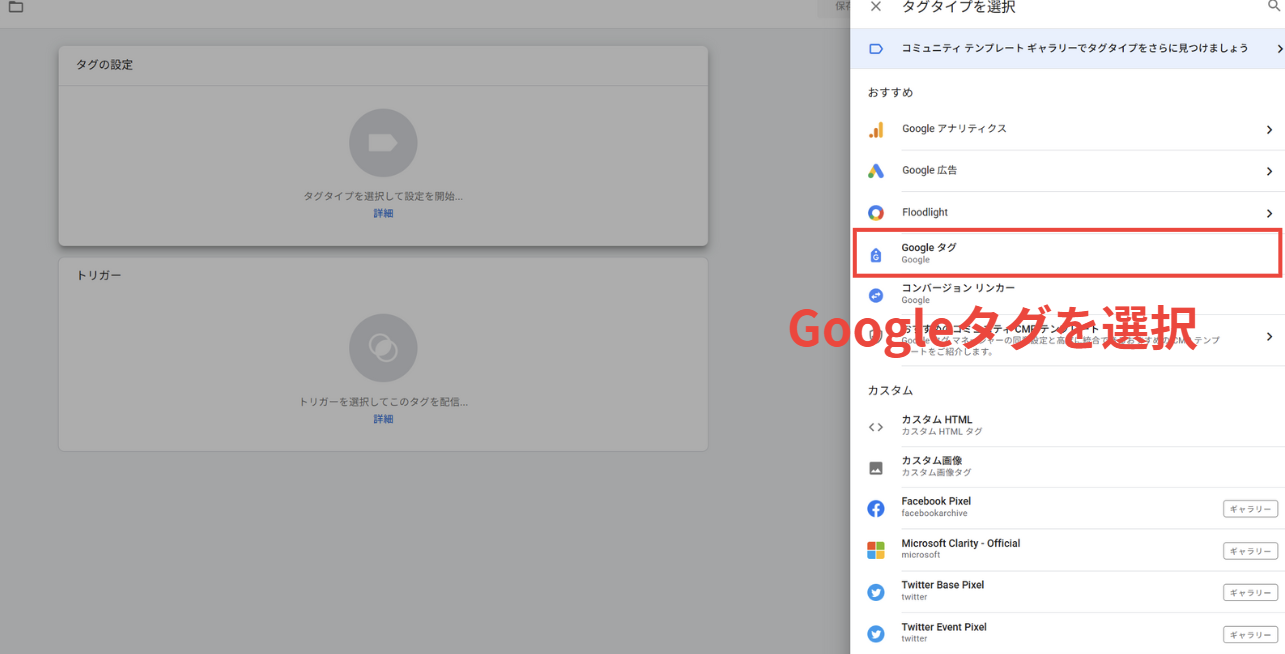Click the Microsoft Clarity logo icon
Screen dimensions: 1285x654
pos(876,550)
